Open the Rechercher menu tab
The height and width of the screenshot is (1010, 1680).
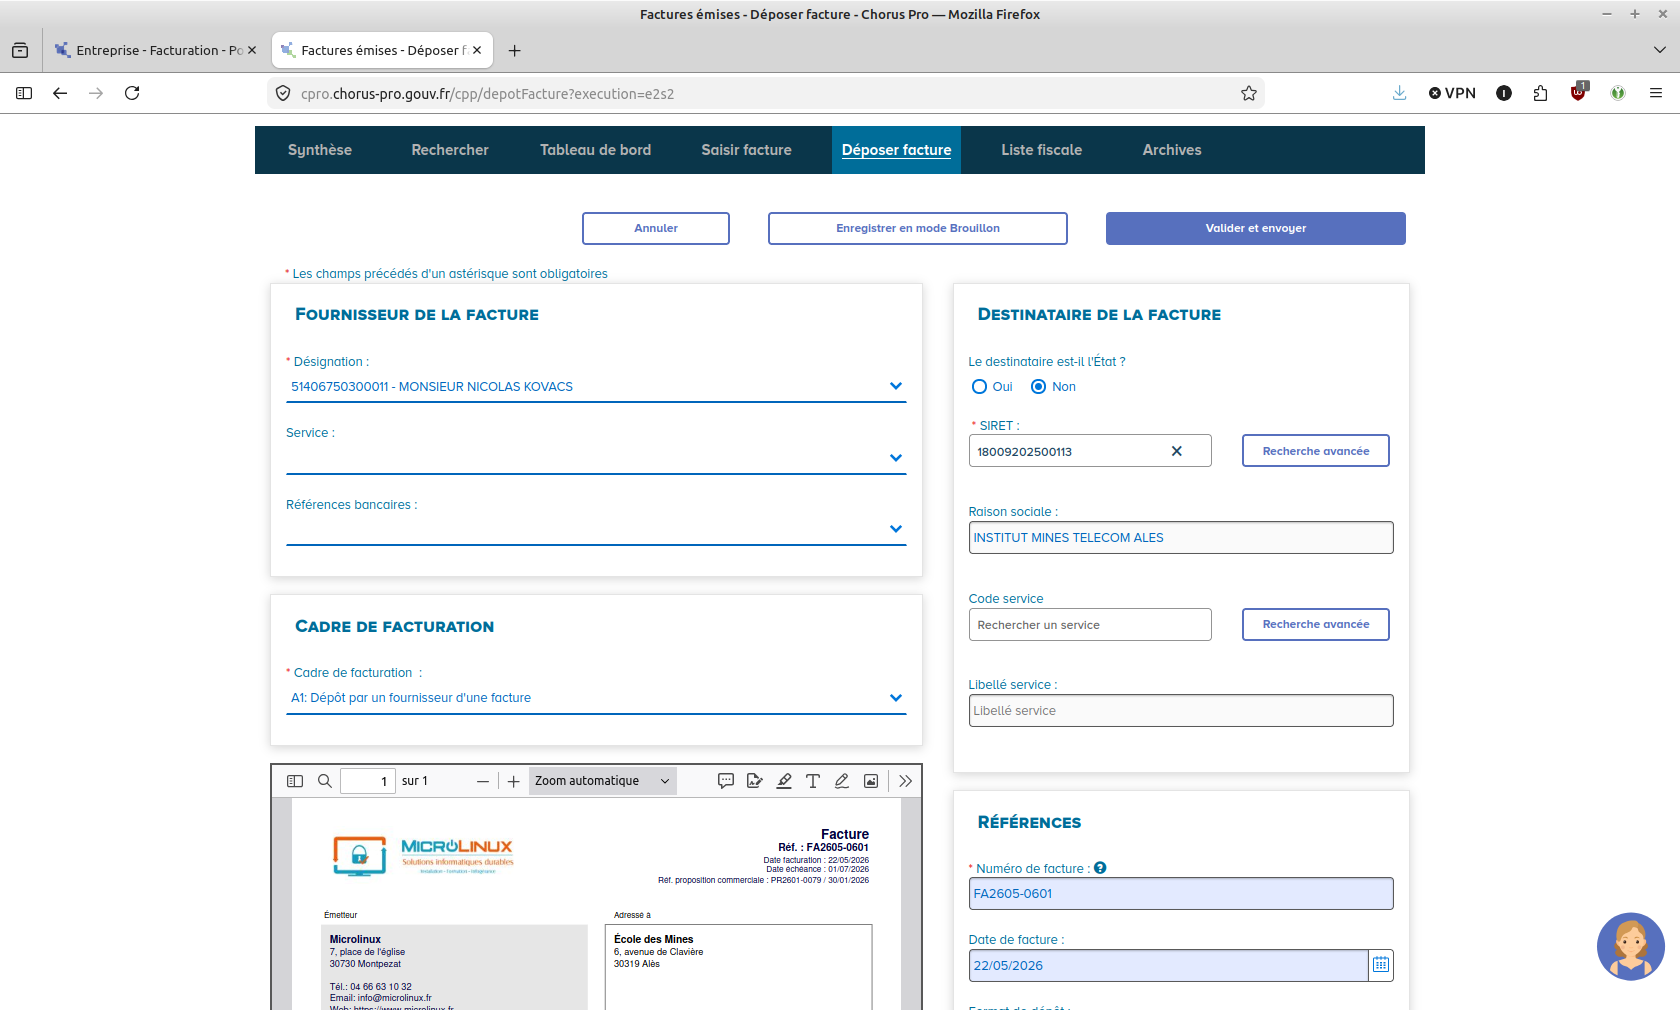tap(450, 150)
